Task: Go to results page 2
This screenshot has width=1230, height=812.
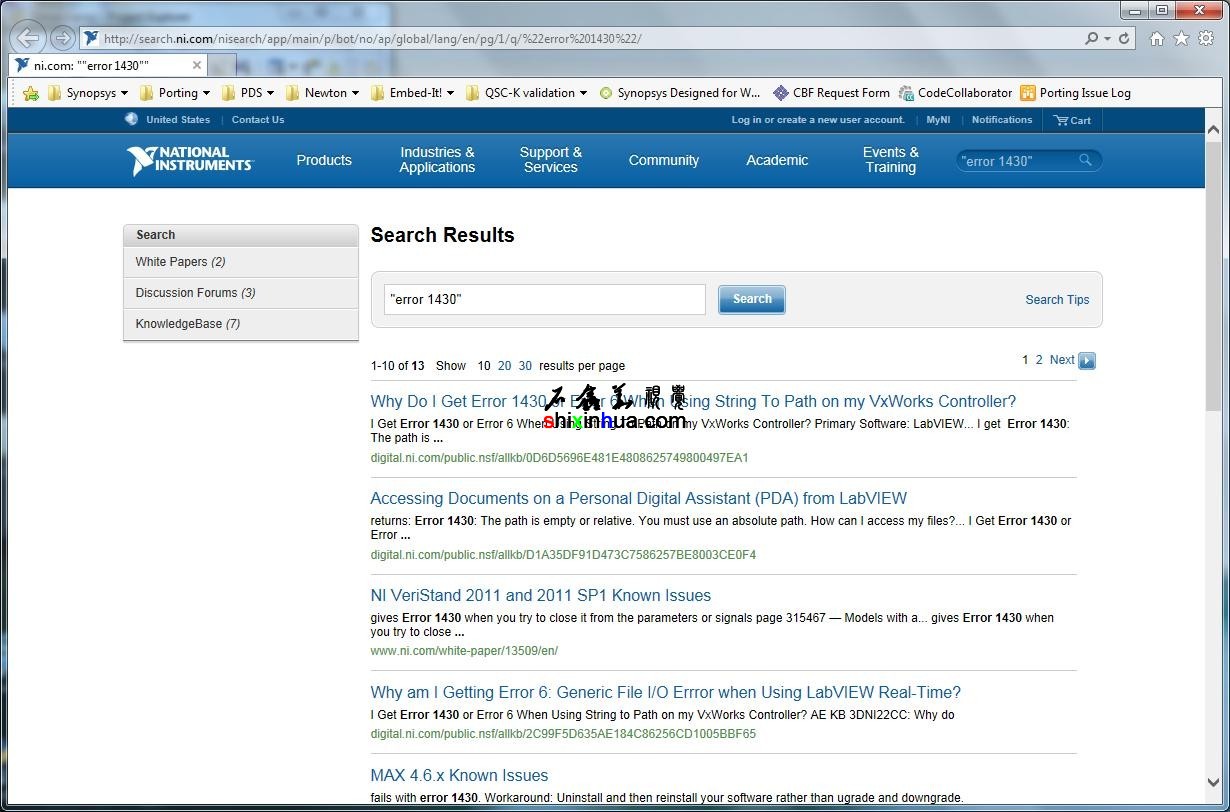Action: pyautogui.click(x=1039, y=360)
